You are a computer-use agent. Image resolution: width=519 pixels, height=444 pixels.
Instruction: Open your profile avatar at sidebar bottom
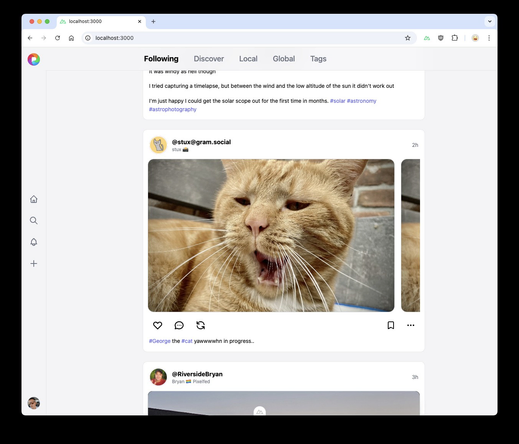(x=34, y=403)
